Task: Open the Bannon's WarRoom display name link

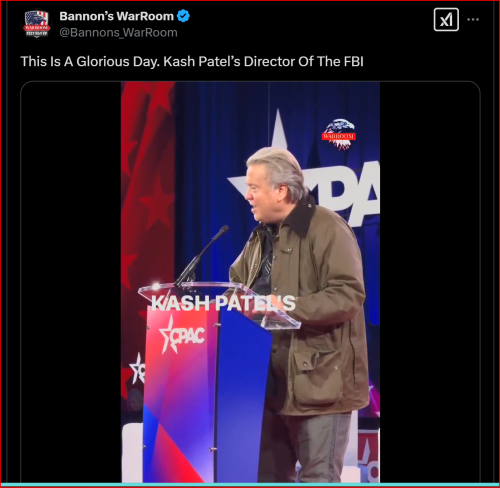Action: [116, 16]
